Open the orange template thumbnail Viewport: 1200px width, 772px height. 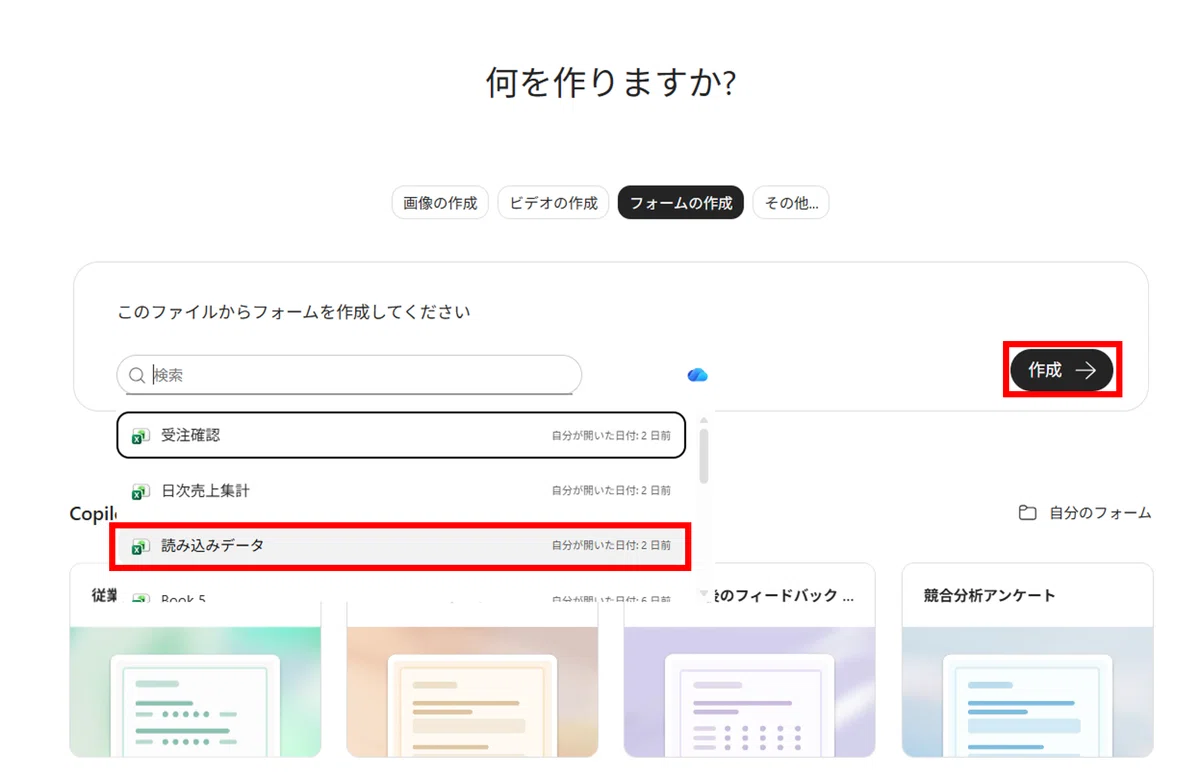click(x=472, y=692)
